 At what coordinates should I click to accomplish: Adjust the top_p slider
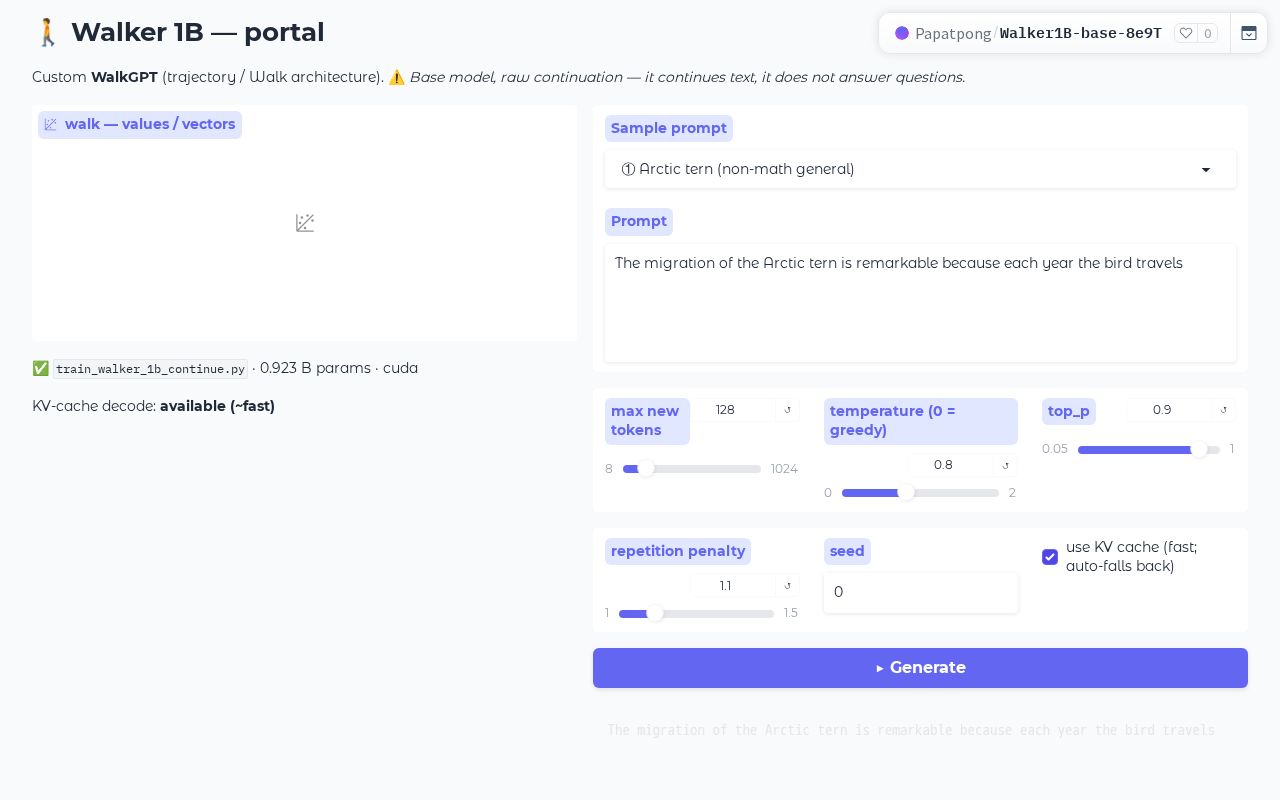[x=1149, y=450]
